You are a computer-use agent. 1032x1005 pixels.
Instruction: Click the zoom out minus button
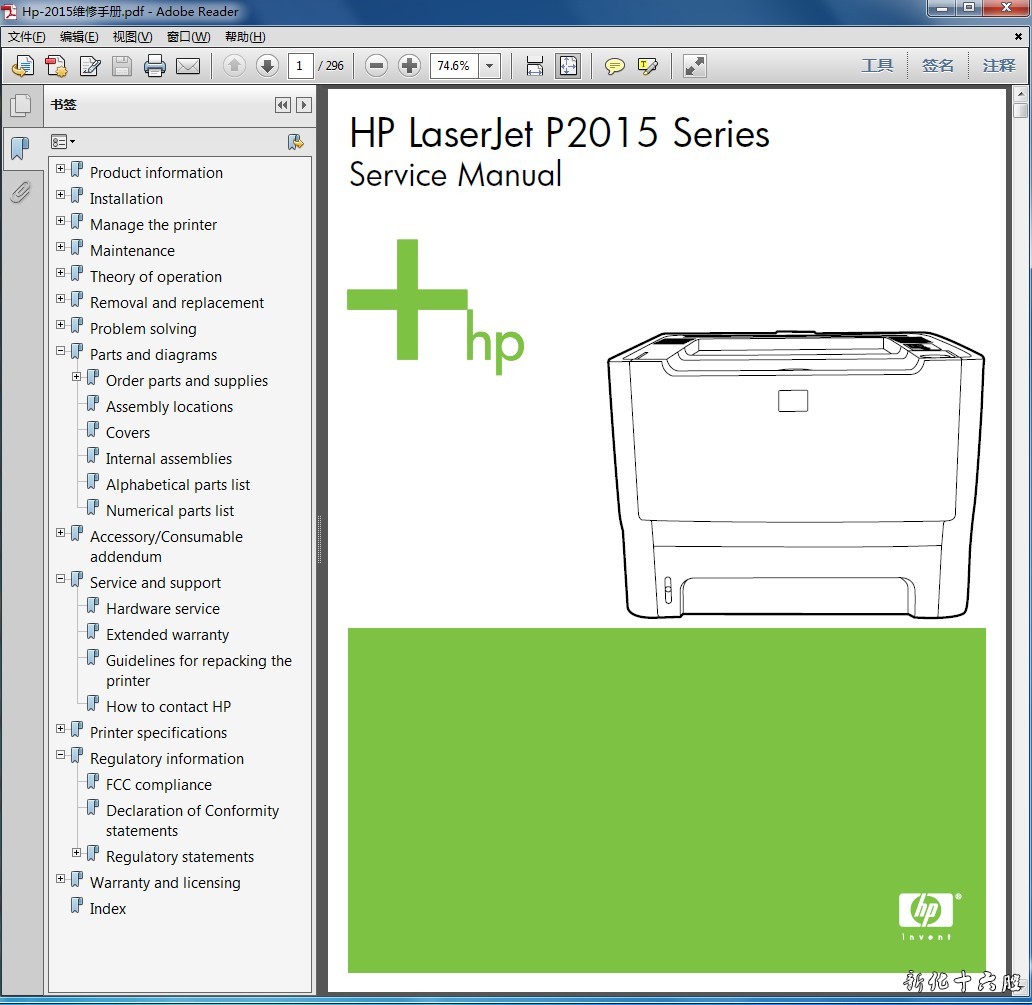(376, 66)
